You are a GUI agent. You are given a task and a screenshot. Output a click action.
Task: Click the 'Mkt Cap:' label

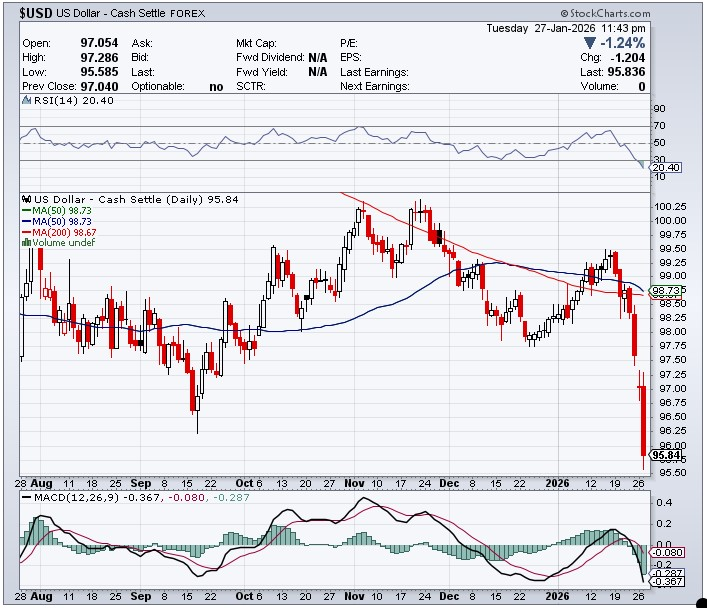click(256, 43)
